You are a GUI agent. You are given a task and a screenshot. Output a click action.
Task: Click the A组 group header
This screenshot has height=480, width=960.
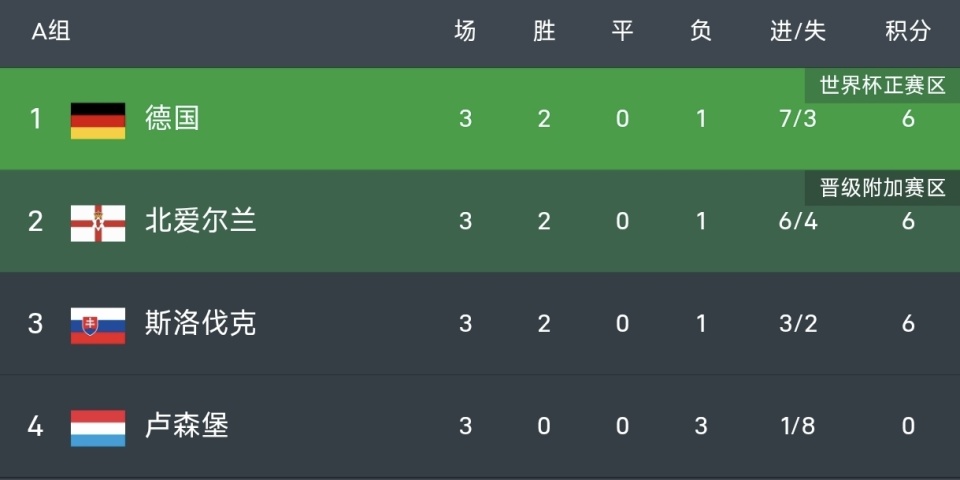pyautogui.click(x=51, y=32)
